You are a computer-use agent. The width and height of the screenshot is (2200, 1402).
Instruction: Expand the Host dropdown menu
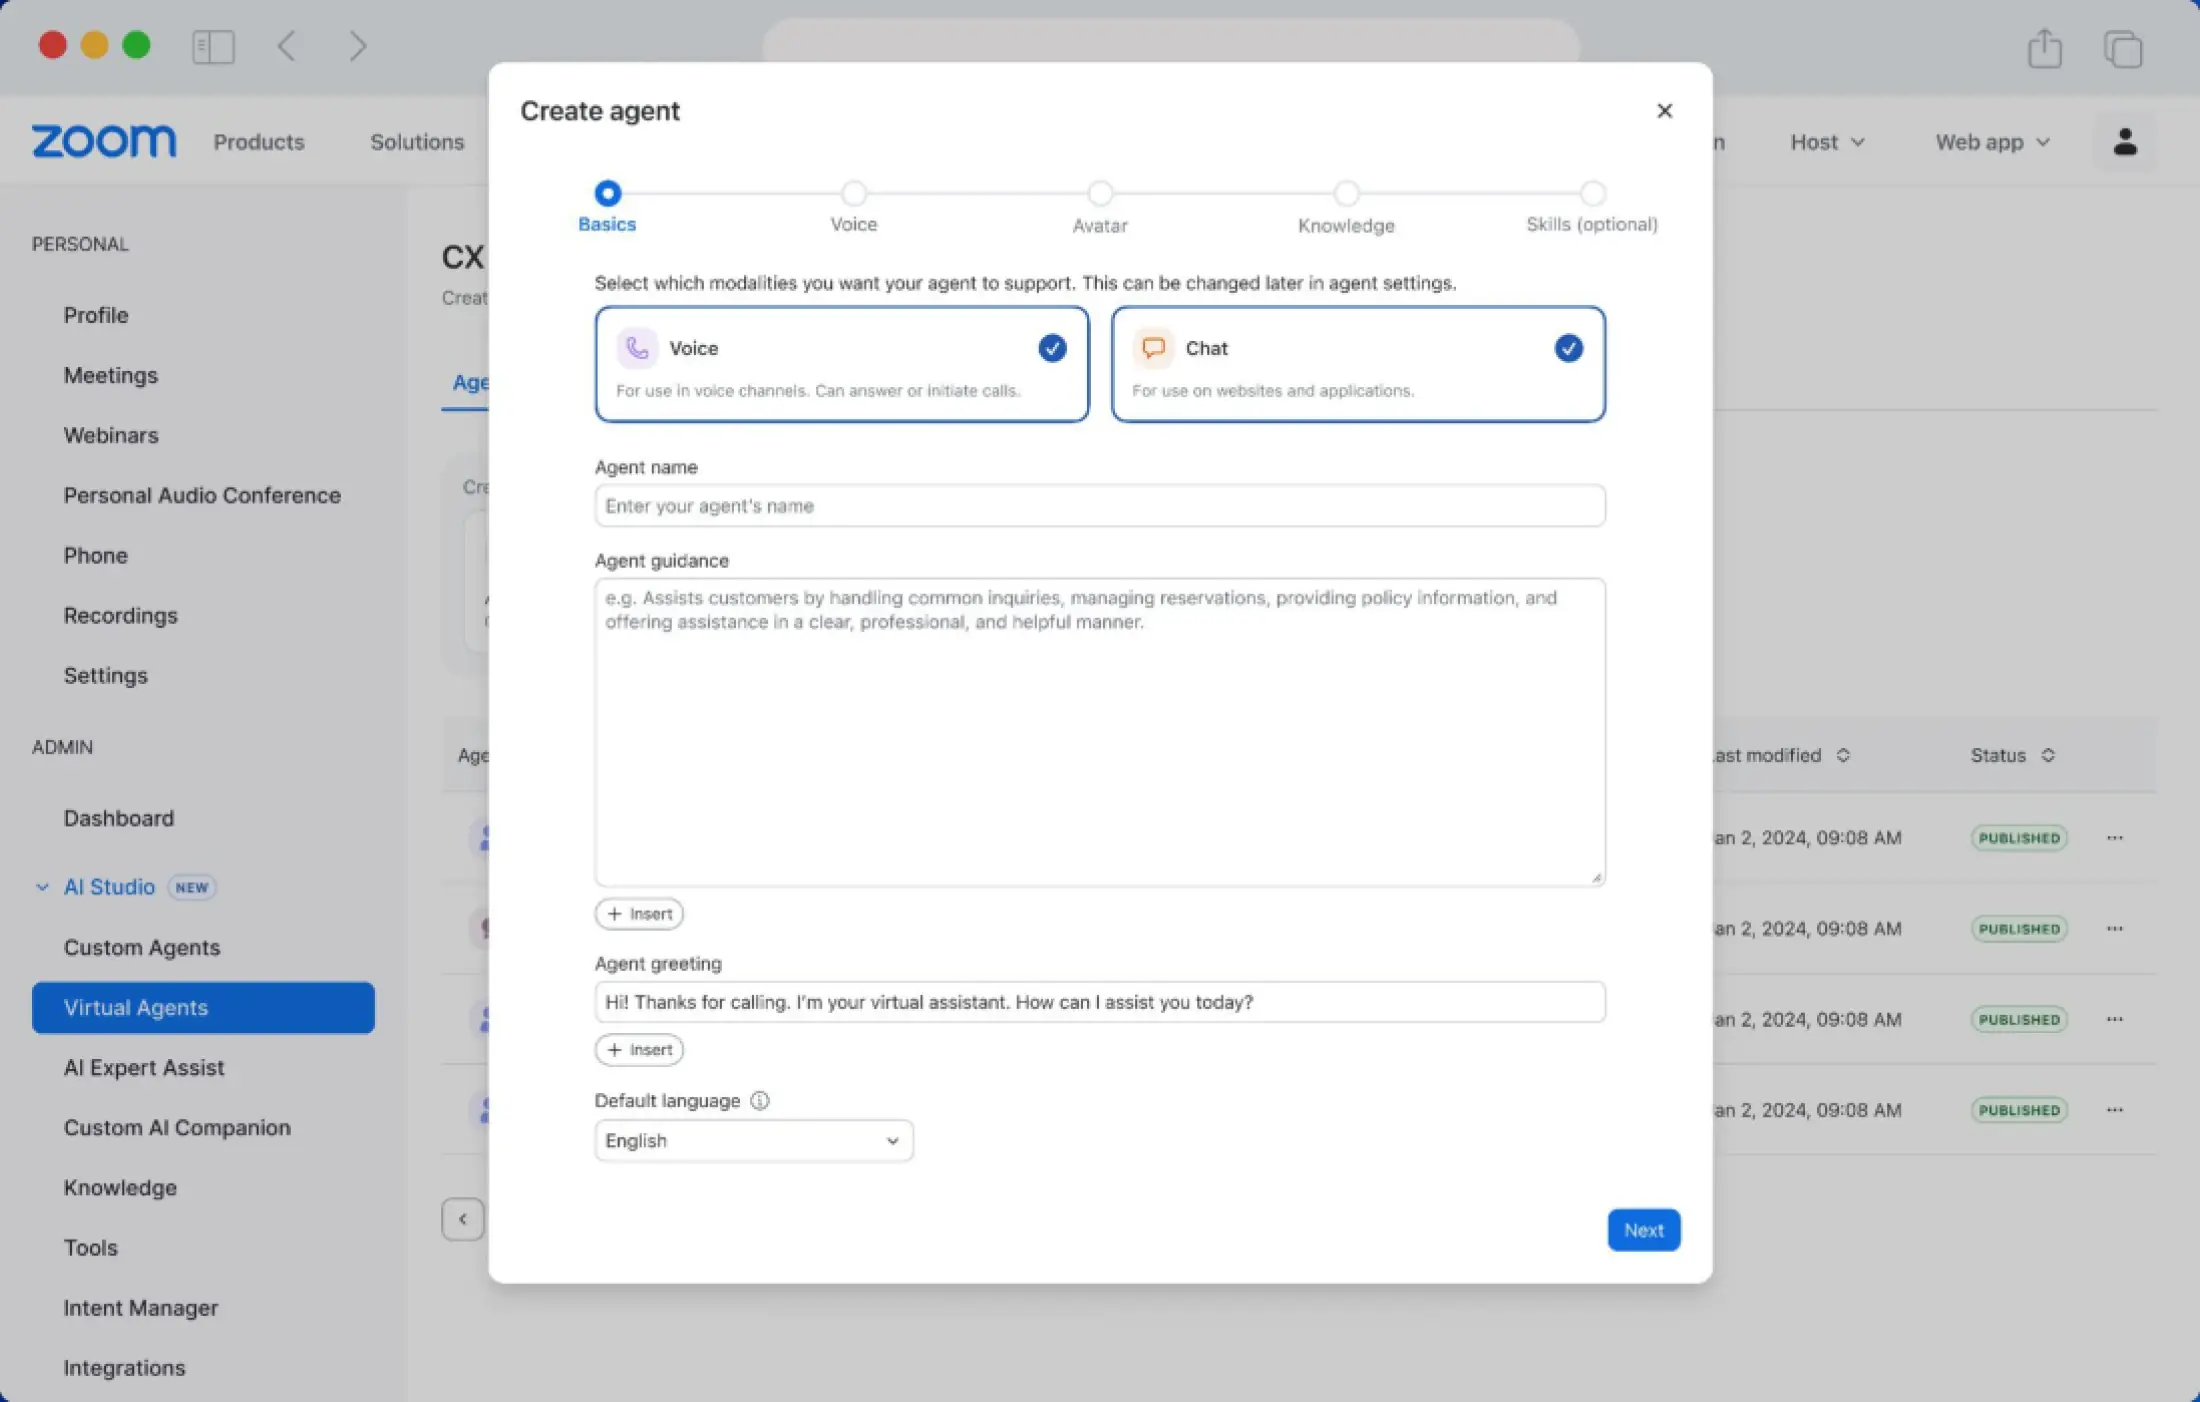click(1827, 142)
